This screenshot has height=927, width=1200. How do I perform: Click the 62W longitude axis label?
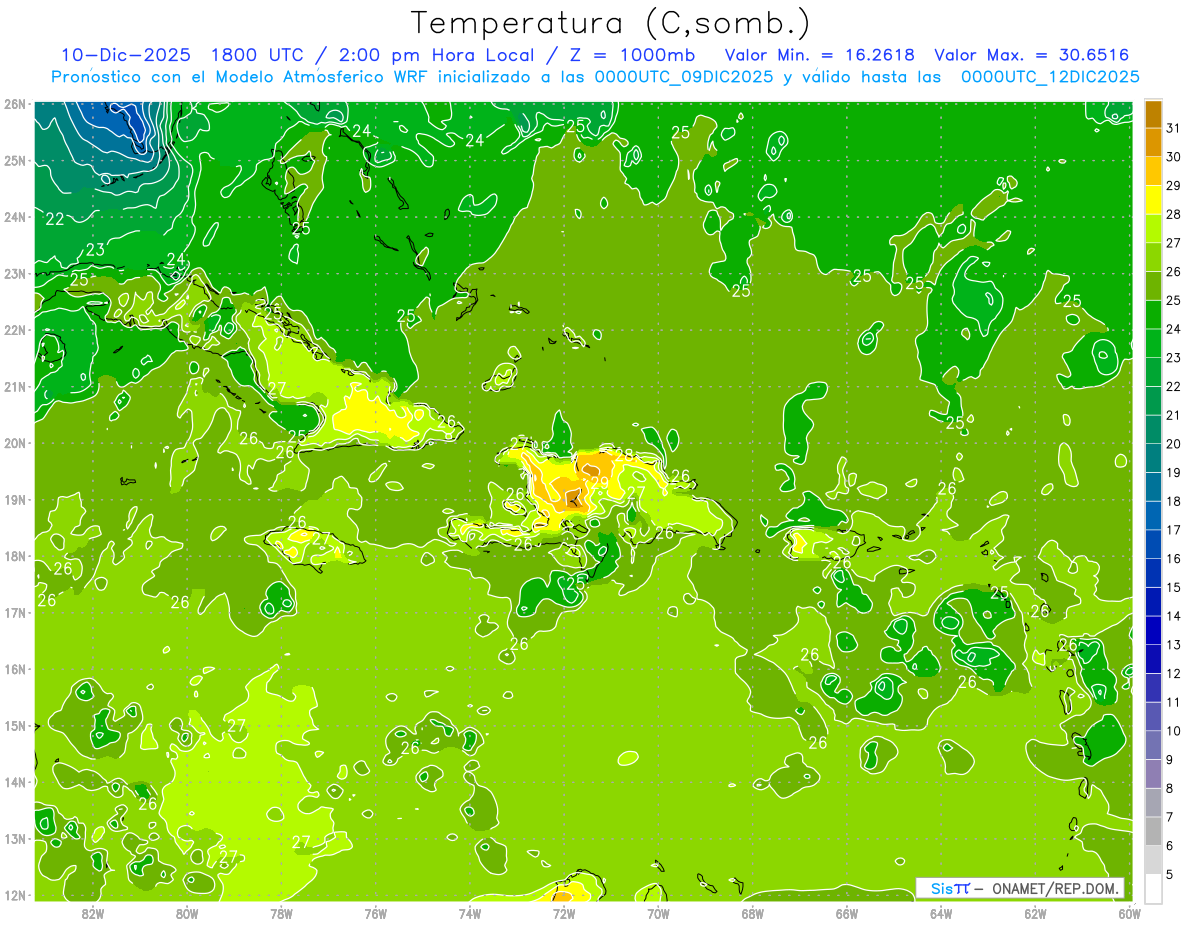pos(1035,912)
